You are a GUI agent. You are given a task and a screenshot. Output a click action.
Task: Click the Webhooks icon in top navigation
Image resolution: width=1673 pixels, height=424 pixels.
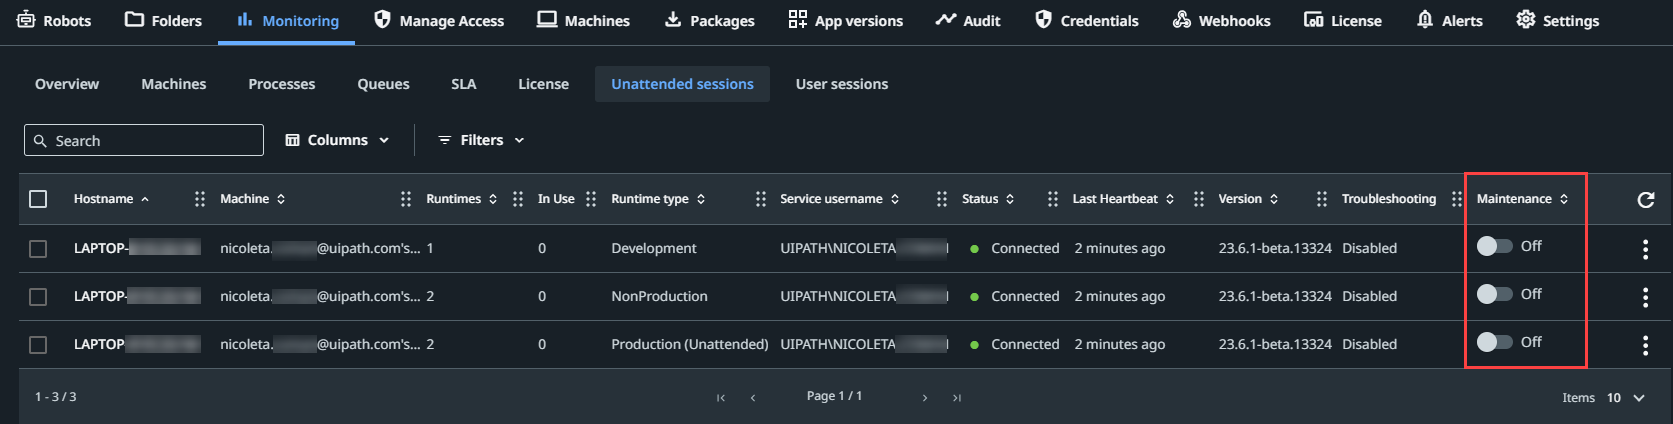(1182, 20)
